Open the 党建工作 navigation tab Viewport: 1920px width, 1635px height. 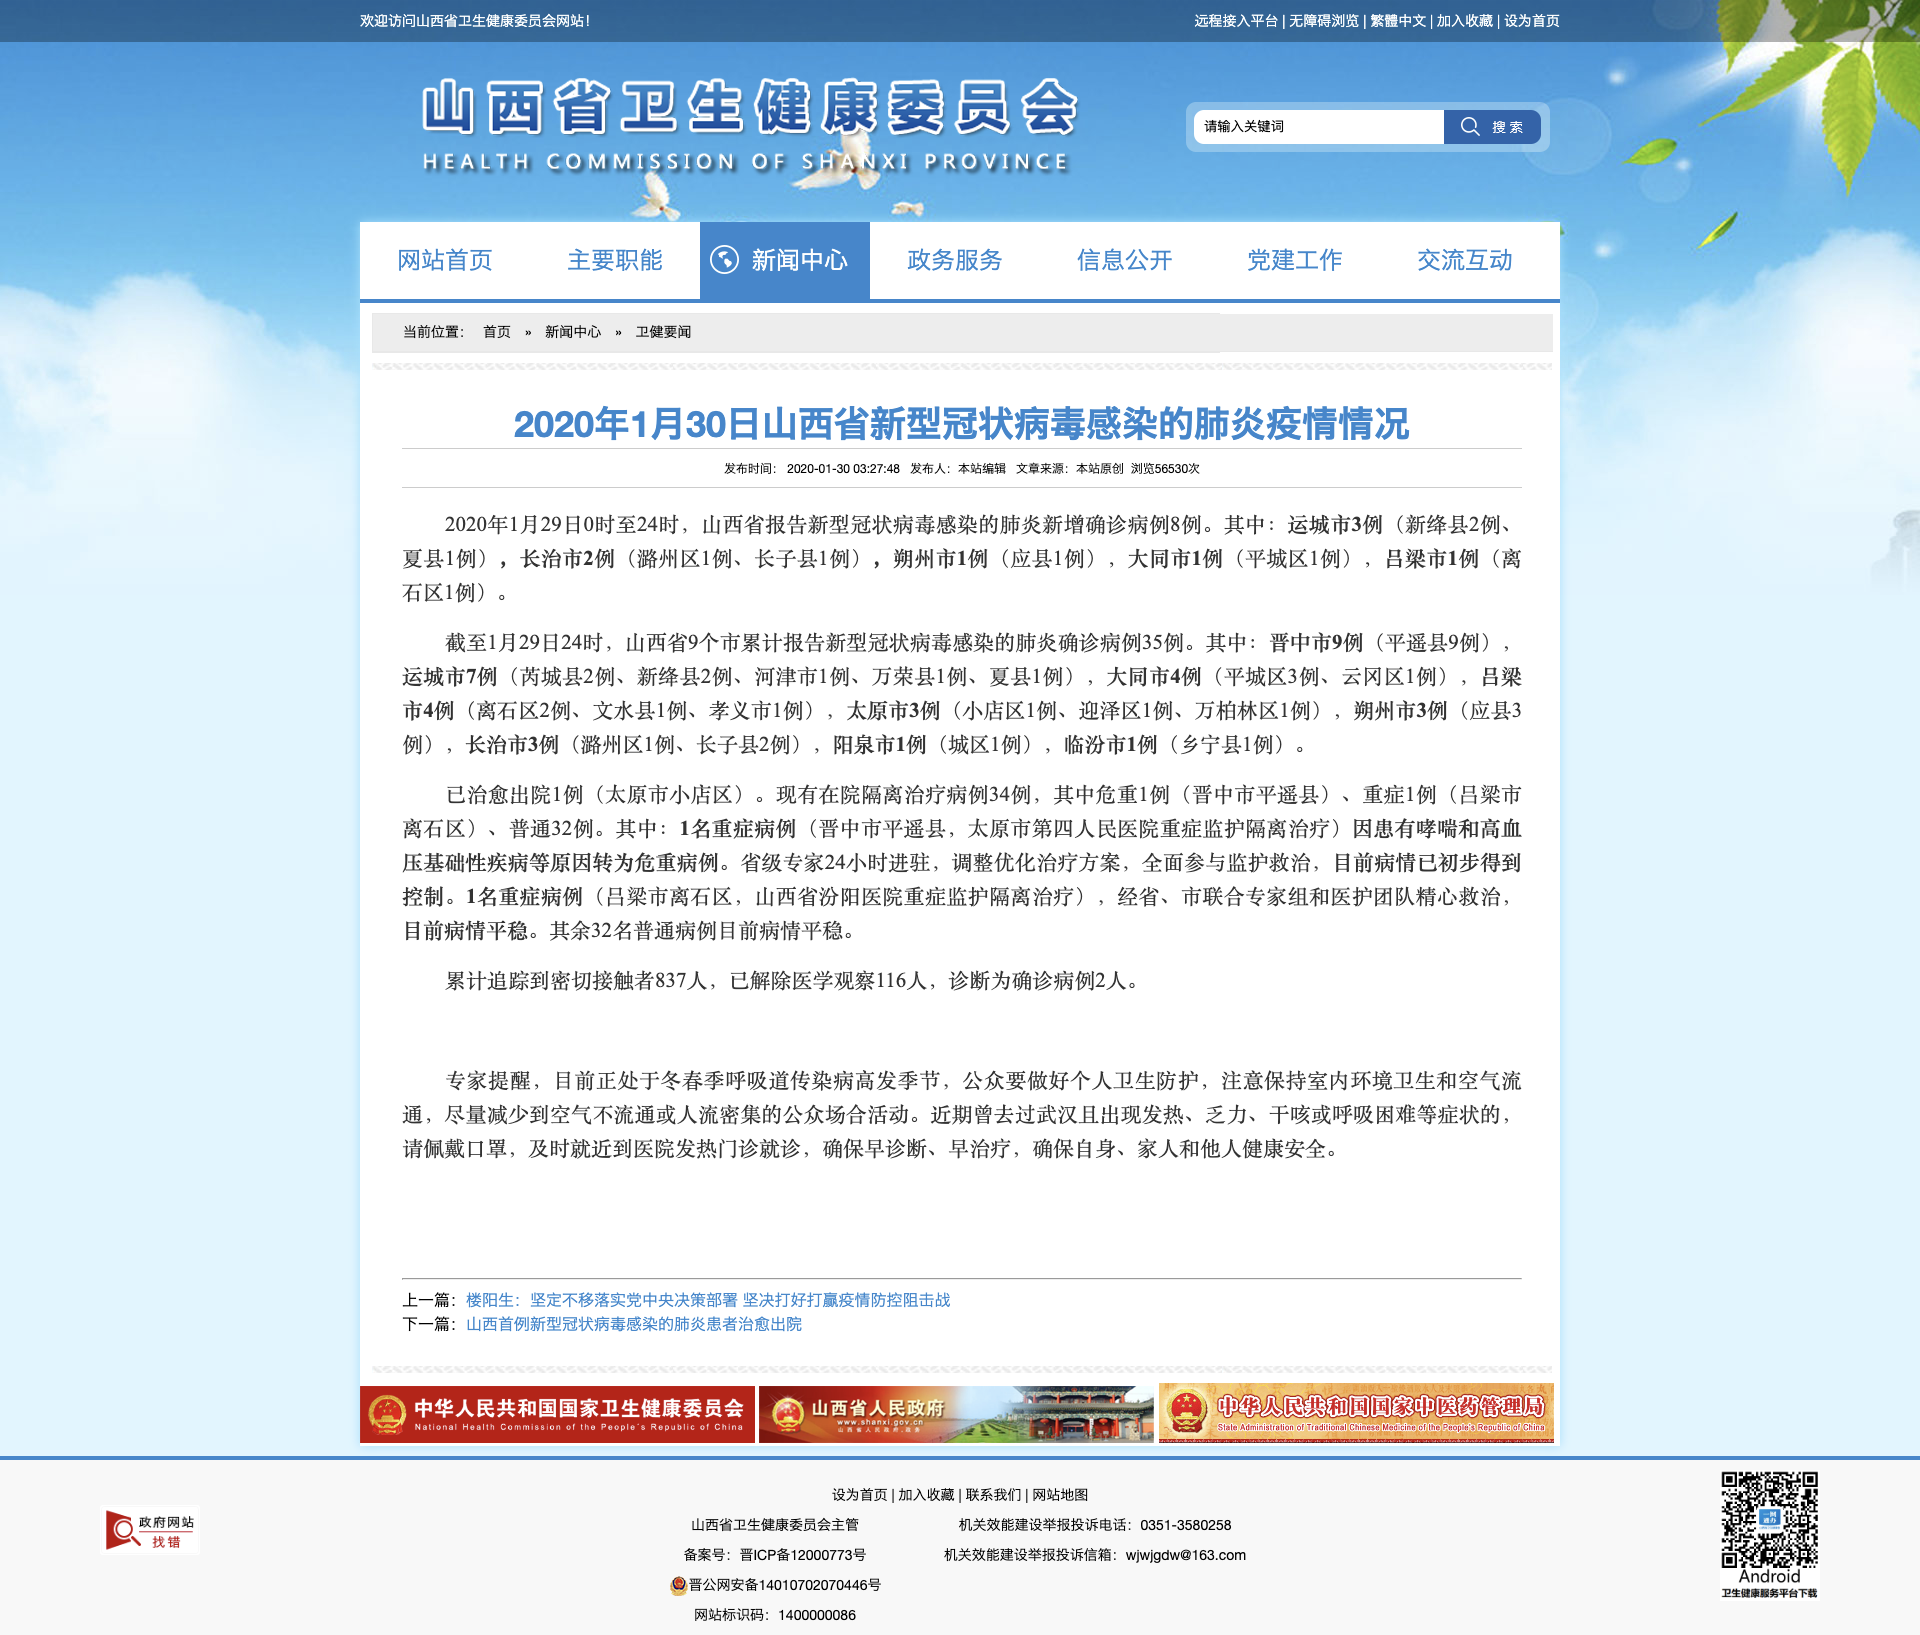[1295, 260]
